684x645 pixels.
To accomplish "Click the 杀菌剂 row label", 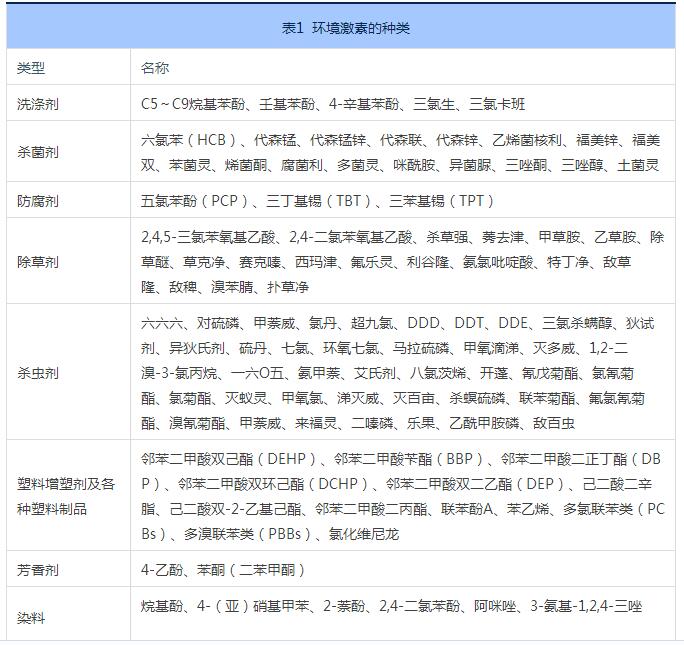I will 38,152.
